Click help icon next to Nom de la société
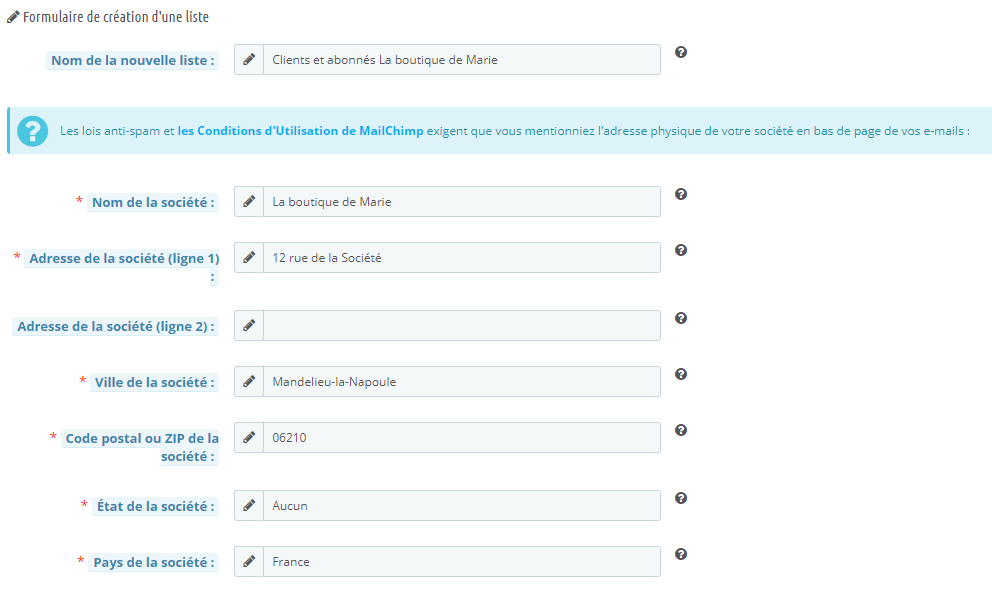 tap(681, 194)
